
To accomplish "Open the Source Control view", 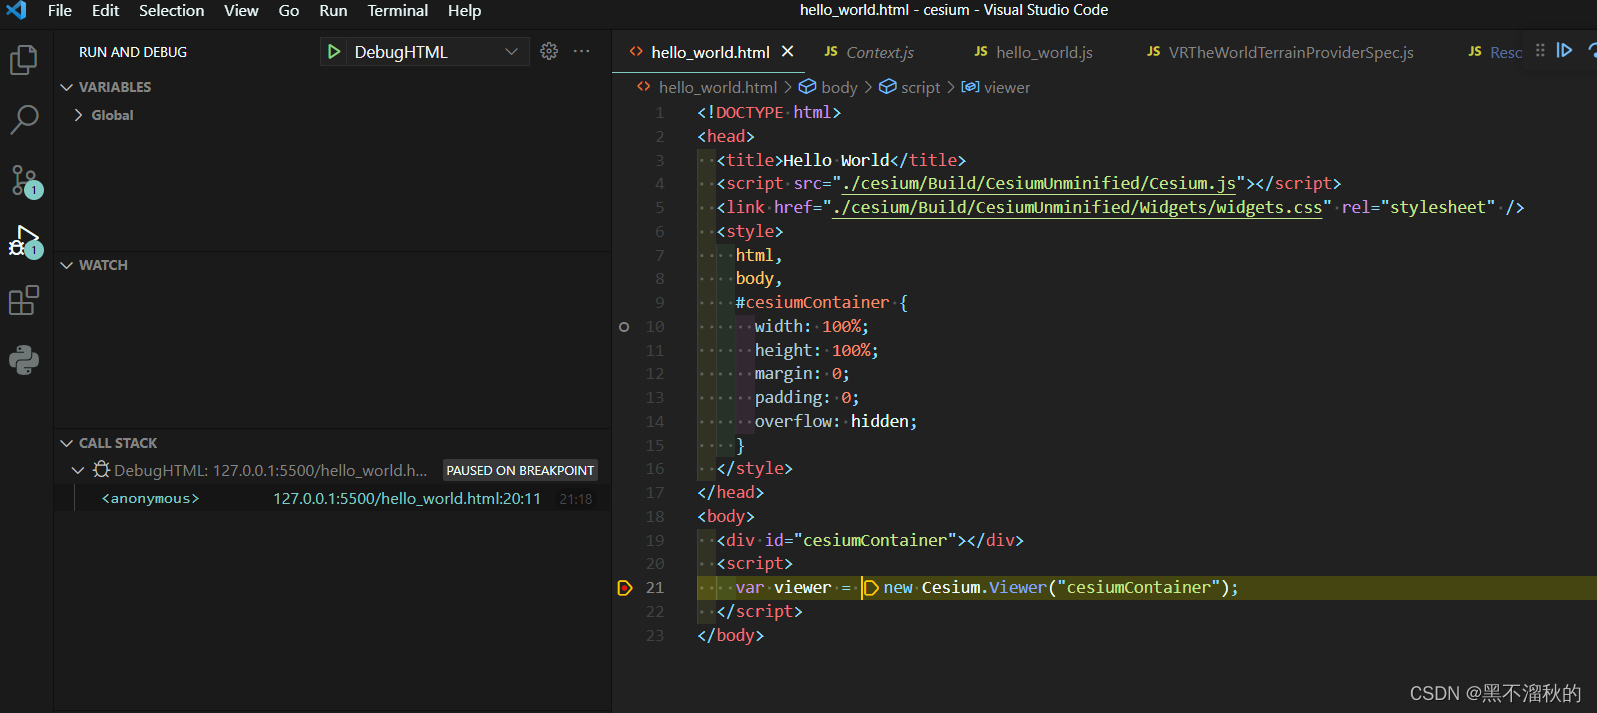I will [x=25, y=181].
